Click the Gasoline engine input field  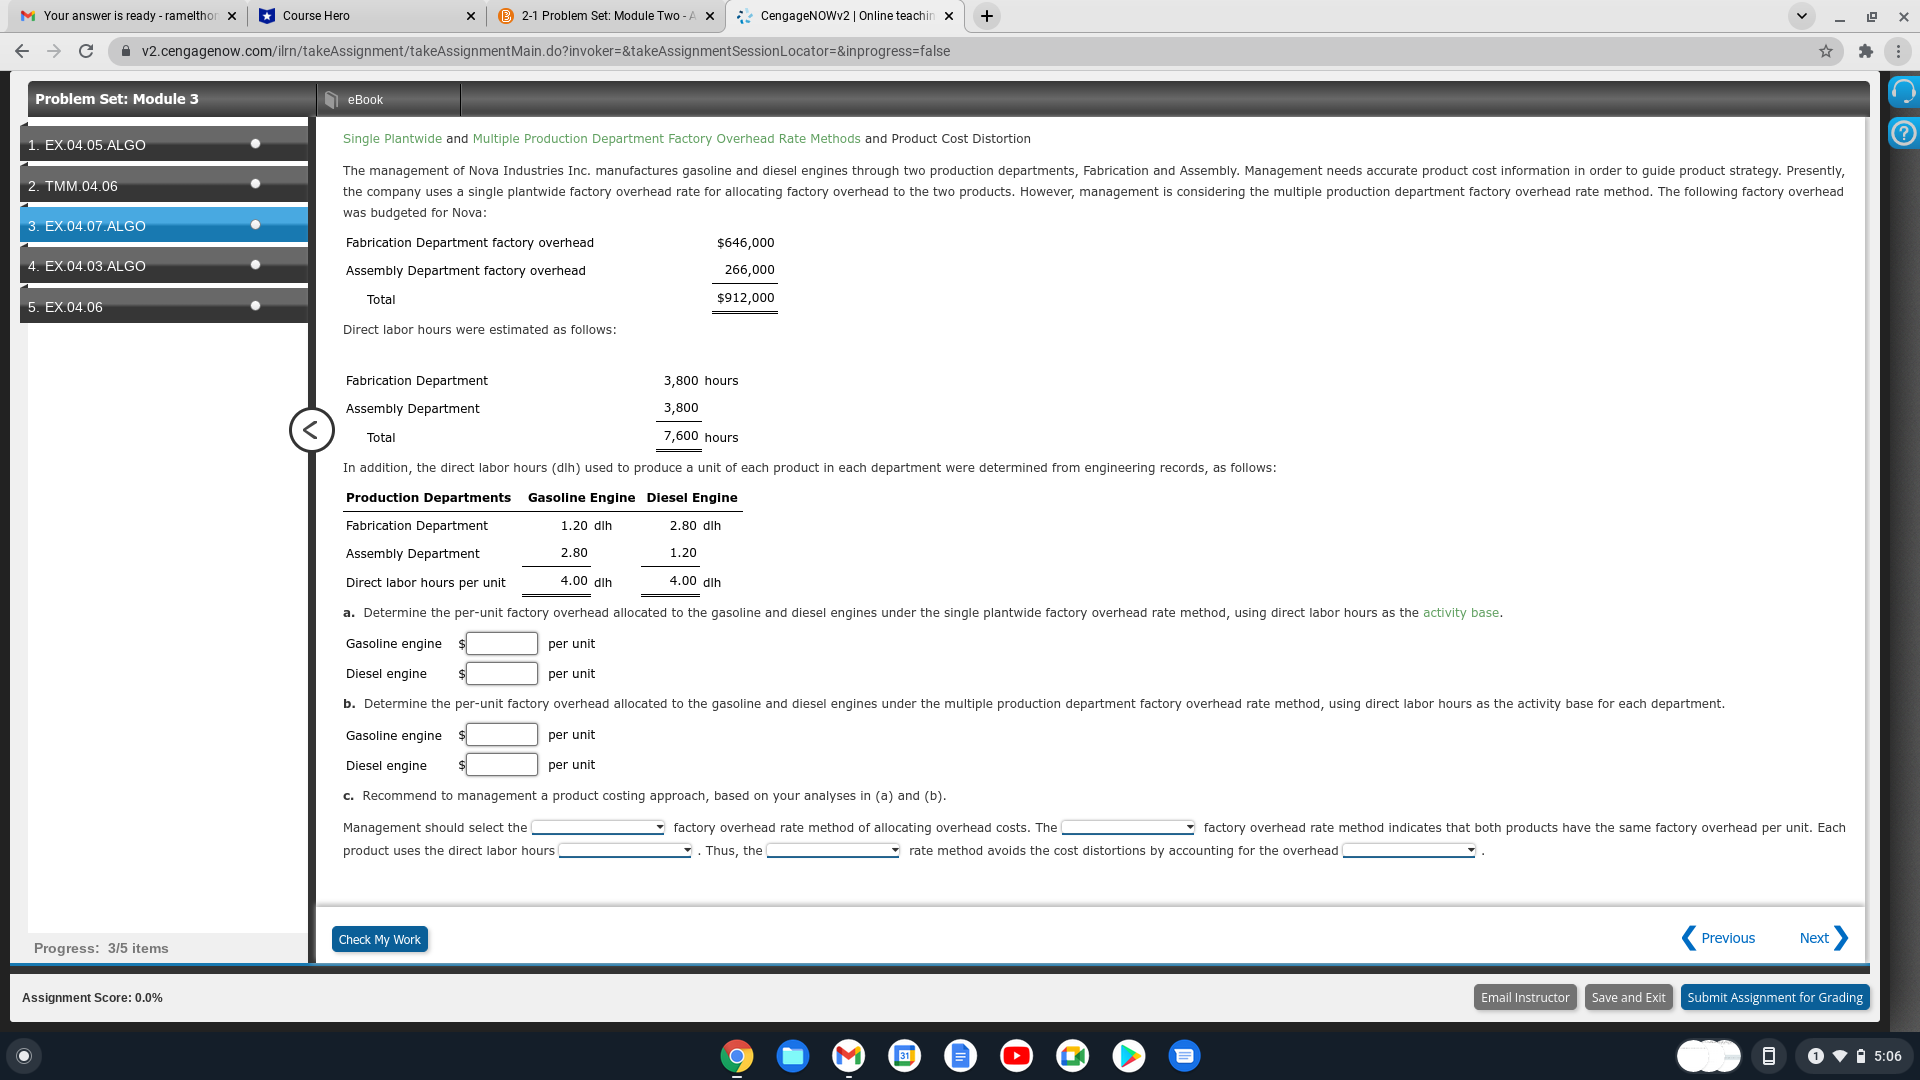tap(500, 643)
